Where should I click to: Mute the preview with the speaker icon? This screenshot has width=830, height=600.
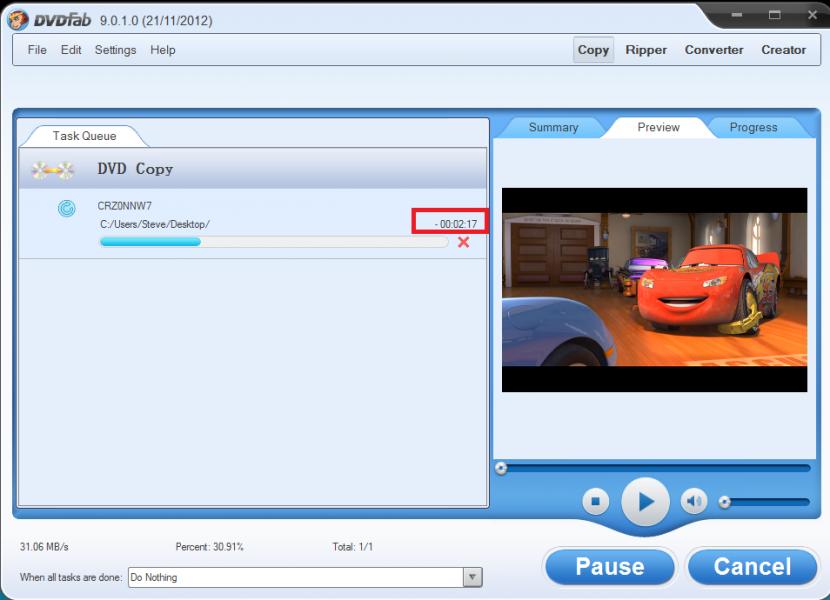pyautogui.click(x=694, y=501)
